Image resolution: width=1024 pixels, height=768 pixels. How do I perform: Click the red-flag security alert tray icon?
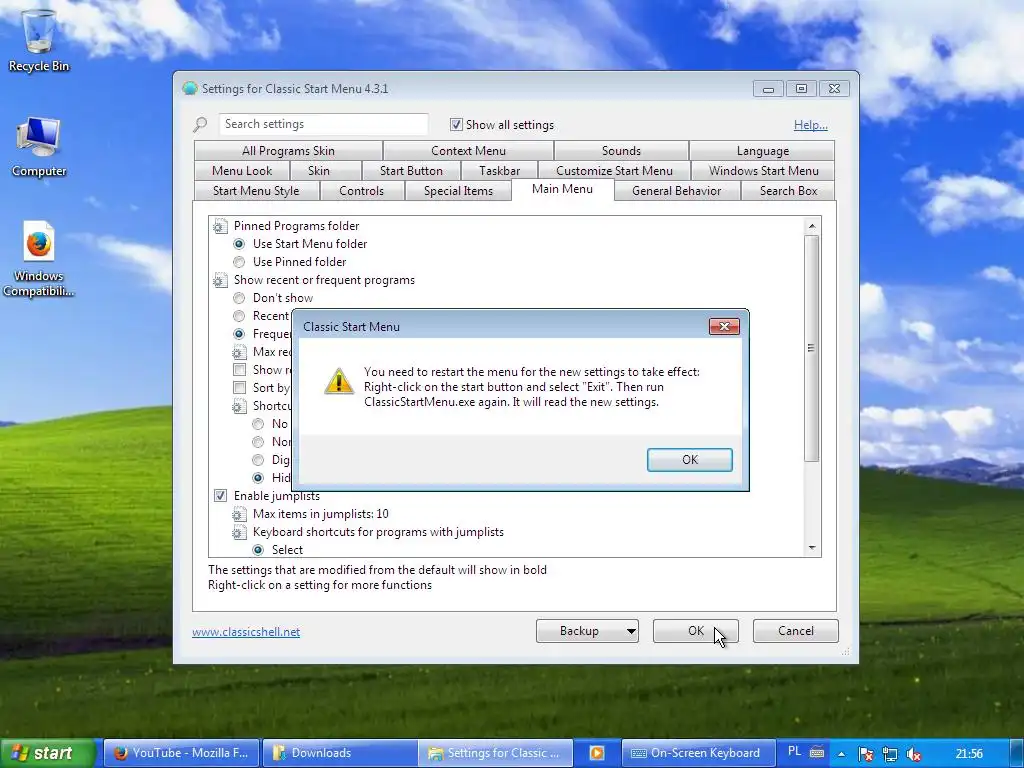866,754
